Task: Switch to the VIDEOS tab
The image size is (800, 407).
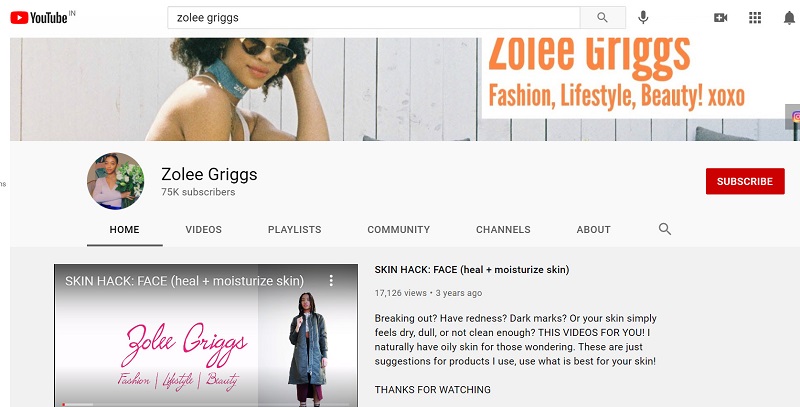Action: click(x=204, y=230)
